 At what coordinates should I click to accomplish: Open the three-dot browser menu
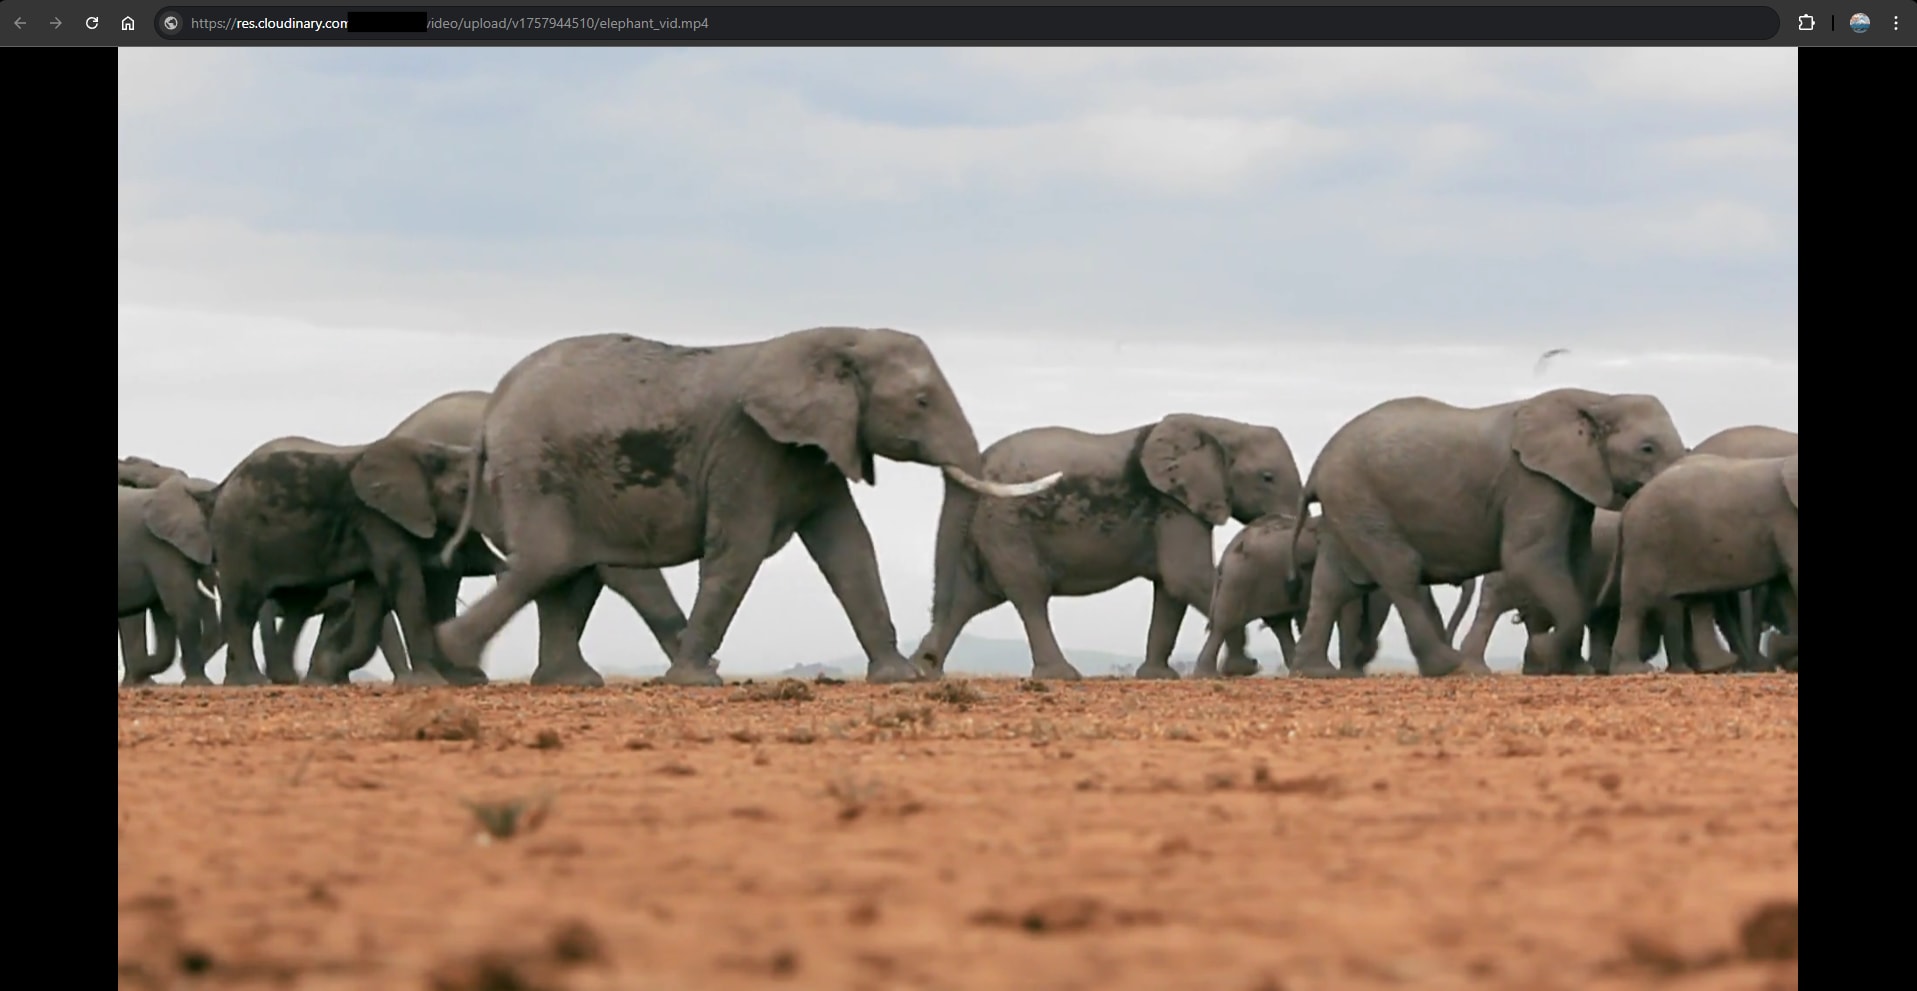pyautogui.click(x=1896, y=23)
